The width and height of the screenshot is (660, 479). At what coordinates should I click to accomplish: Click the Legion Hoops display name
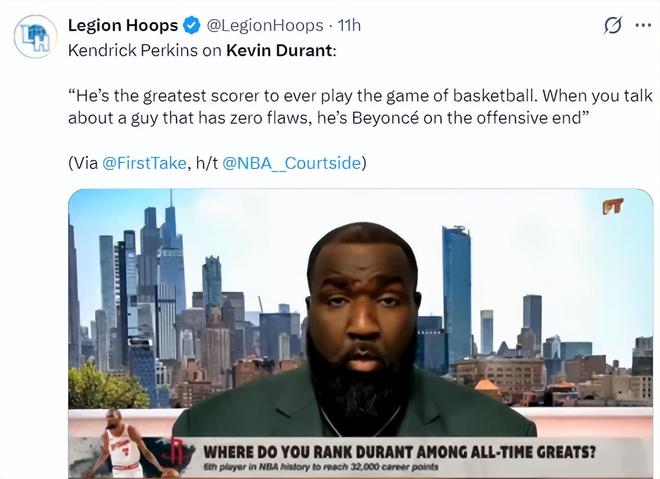click(123, 26)
